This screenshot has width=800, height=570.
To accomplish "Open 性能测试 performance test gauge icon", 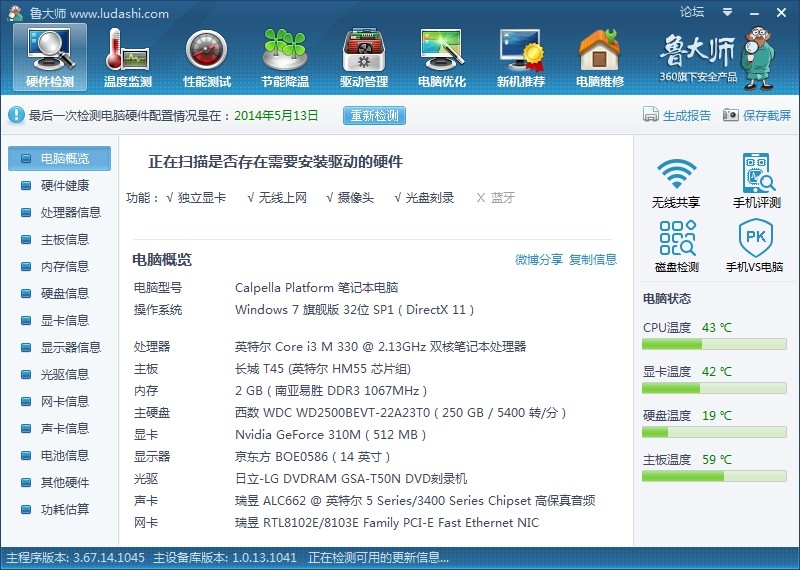I will [207, 58].
